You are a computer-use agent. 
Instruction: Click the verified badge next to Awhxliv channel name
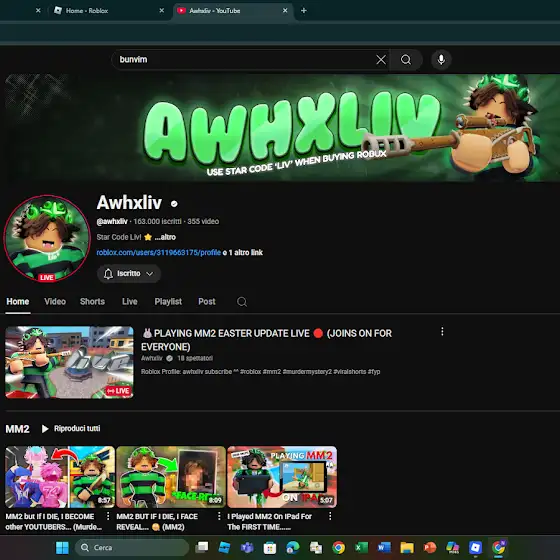click(174, 204)
